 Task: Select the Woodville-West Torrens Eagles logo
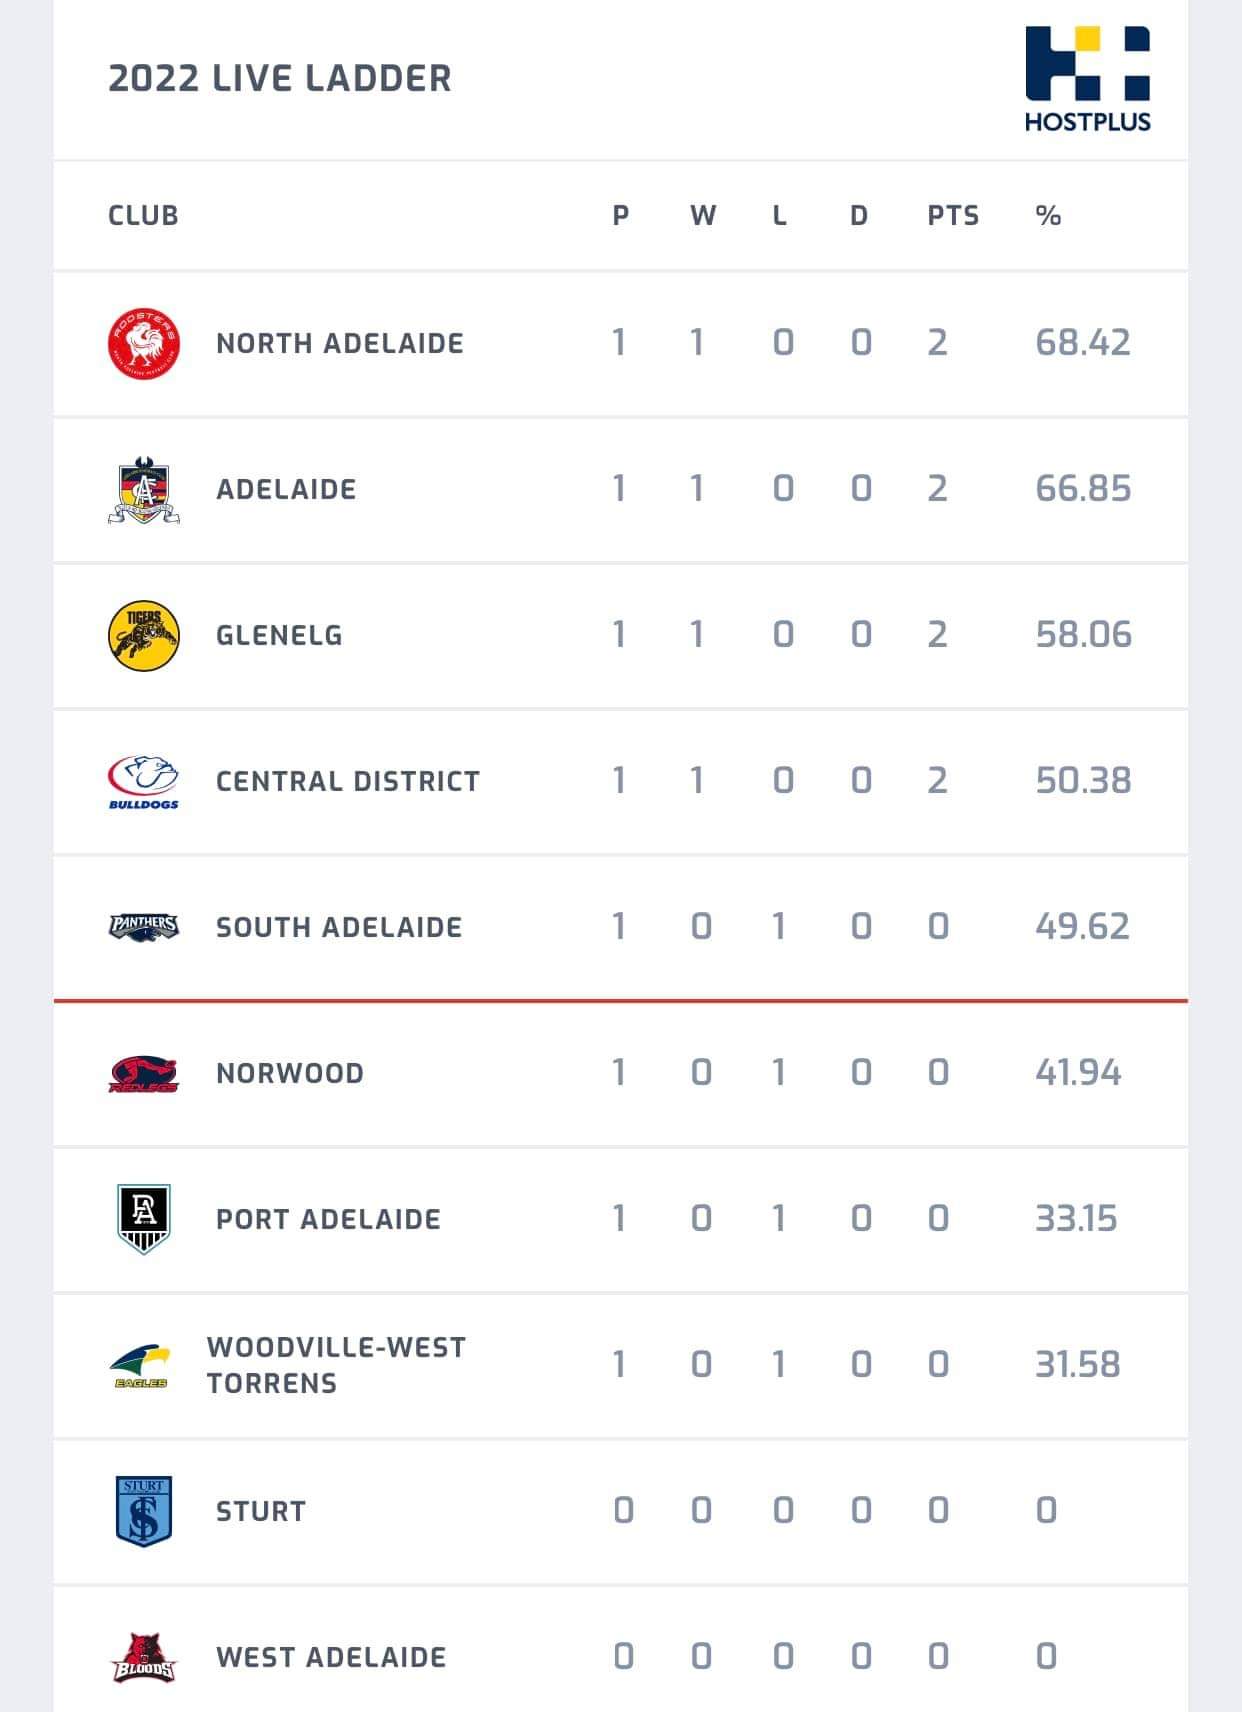coord(141,1365)
